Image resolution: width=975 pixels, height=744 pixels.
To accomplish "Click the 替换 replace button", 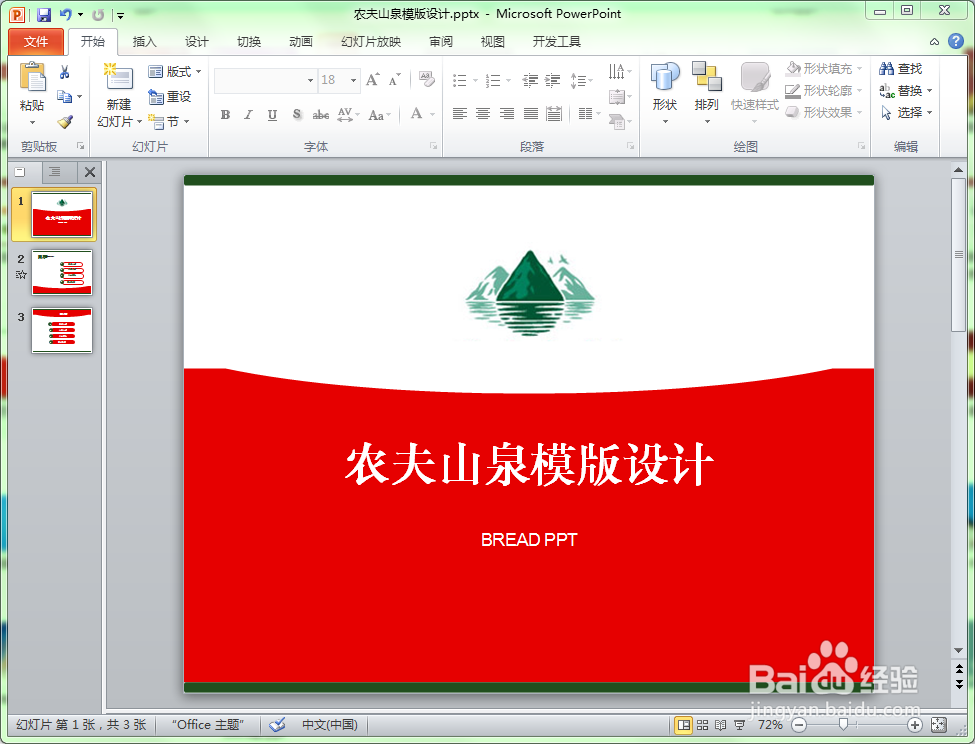I will (x=907, y=91).
